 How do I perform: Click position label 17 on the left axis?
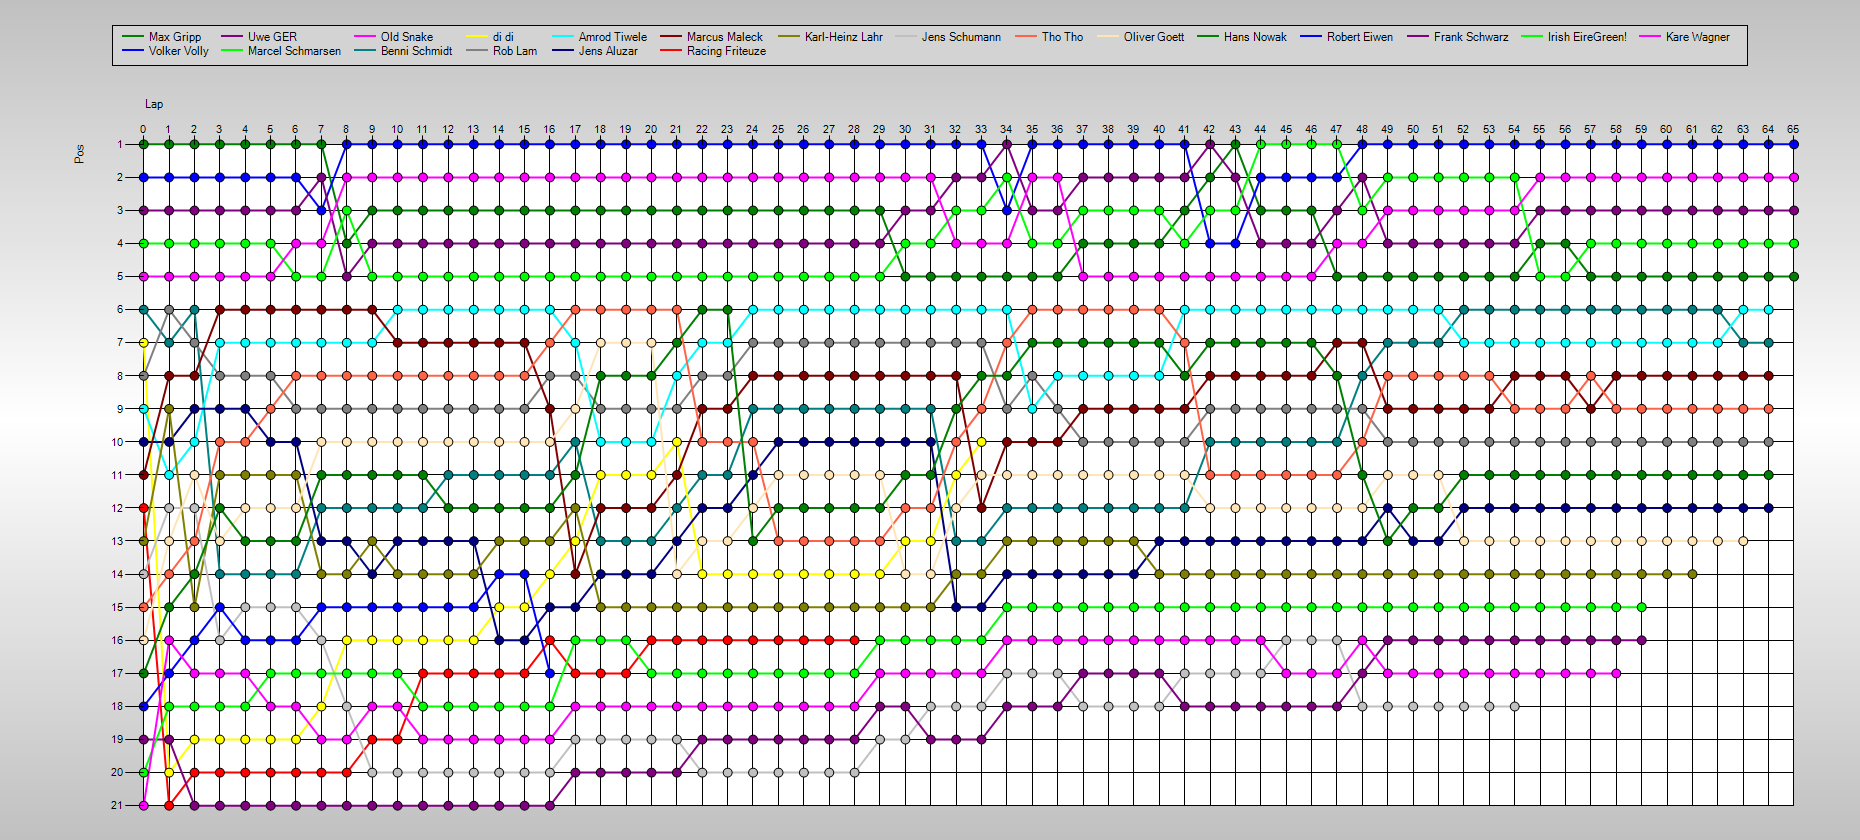coord(117,673)
